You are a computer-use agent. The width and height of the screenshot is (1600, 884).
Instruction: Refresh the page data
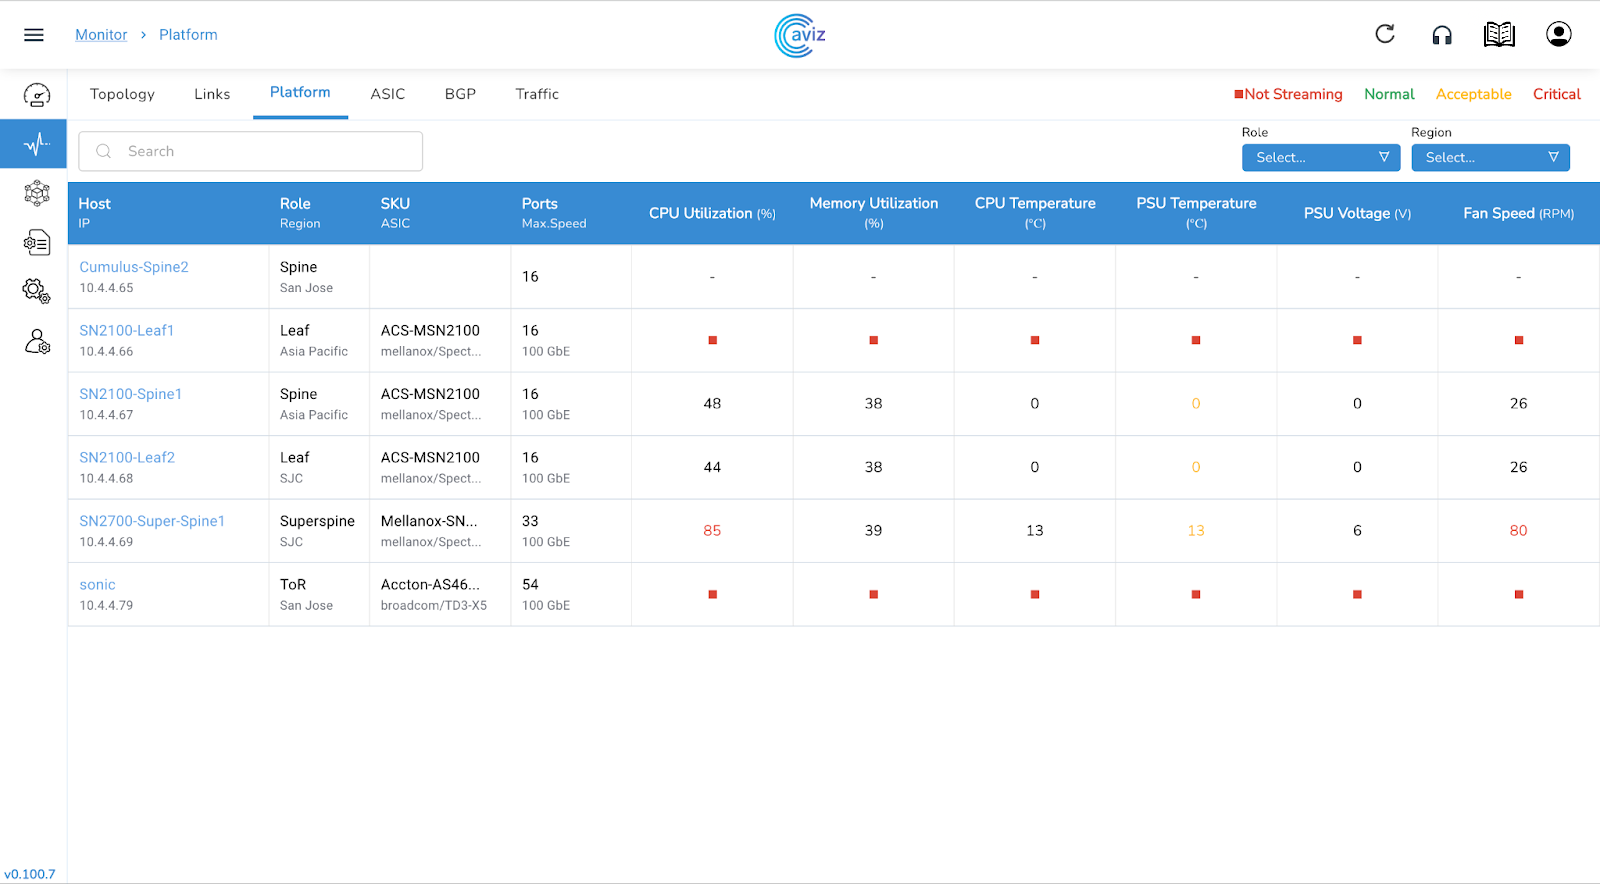coord(1385,34)
